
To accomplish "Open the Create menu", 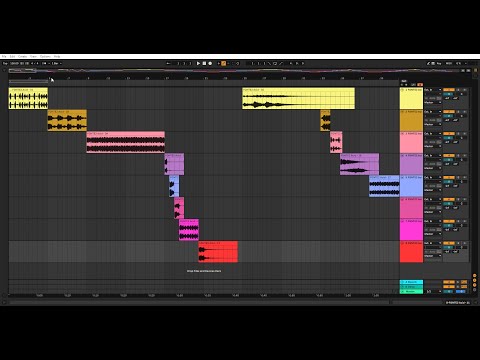I will pyautogui.click(x=22, y=57).
